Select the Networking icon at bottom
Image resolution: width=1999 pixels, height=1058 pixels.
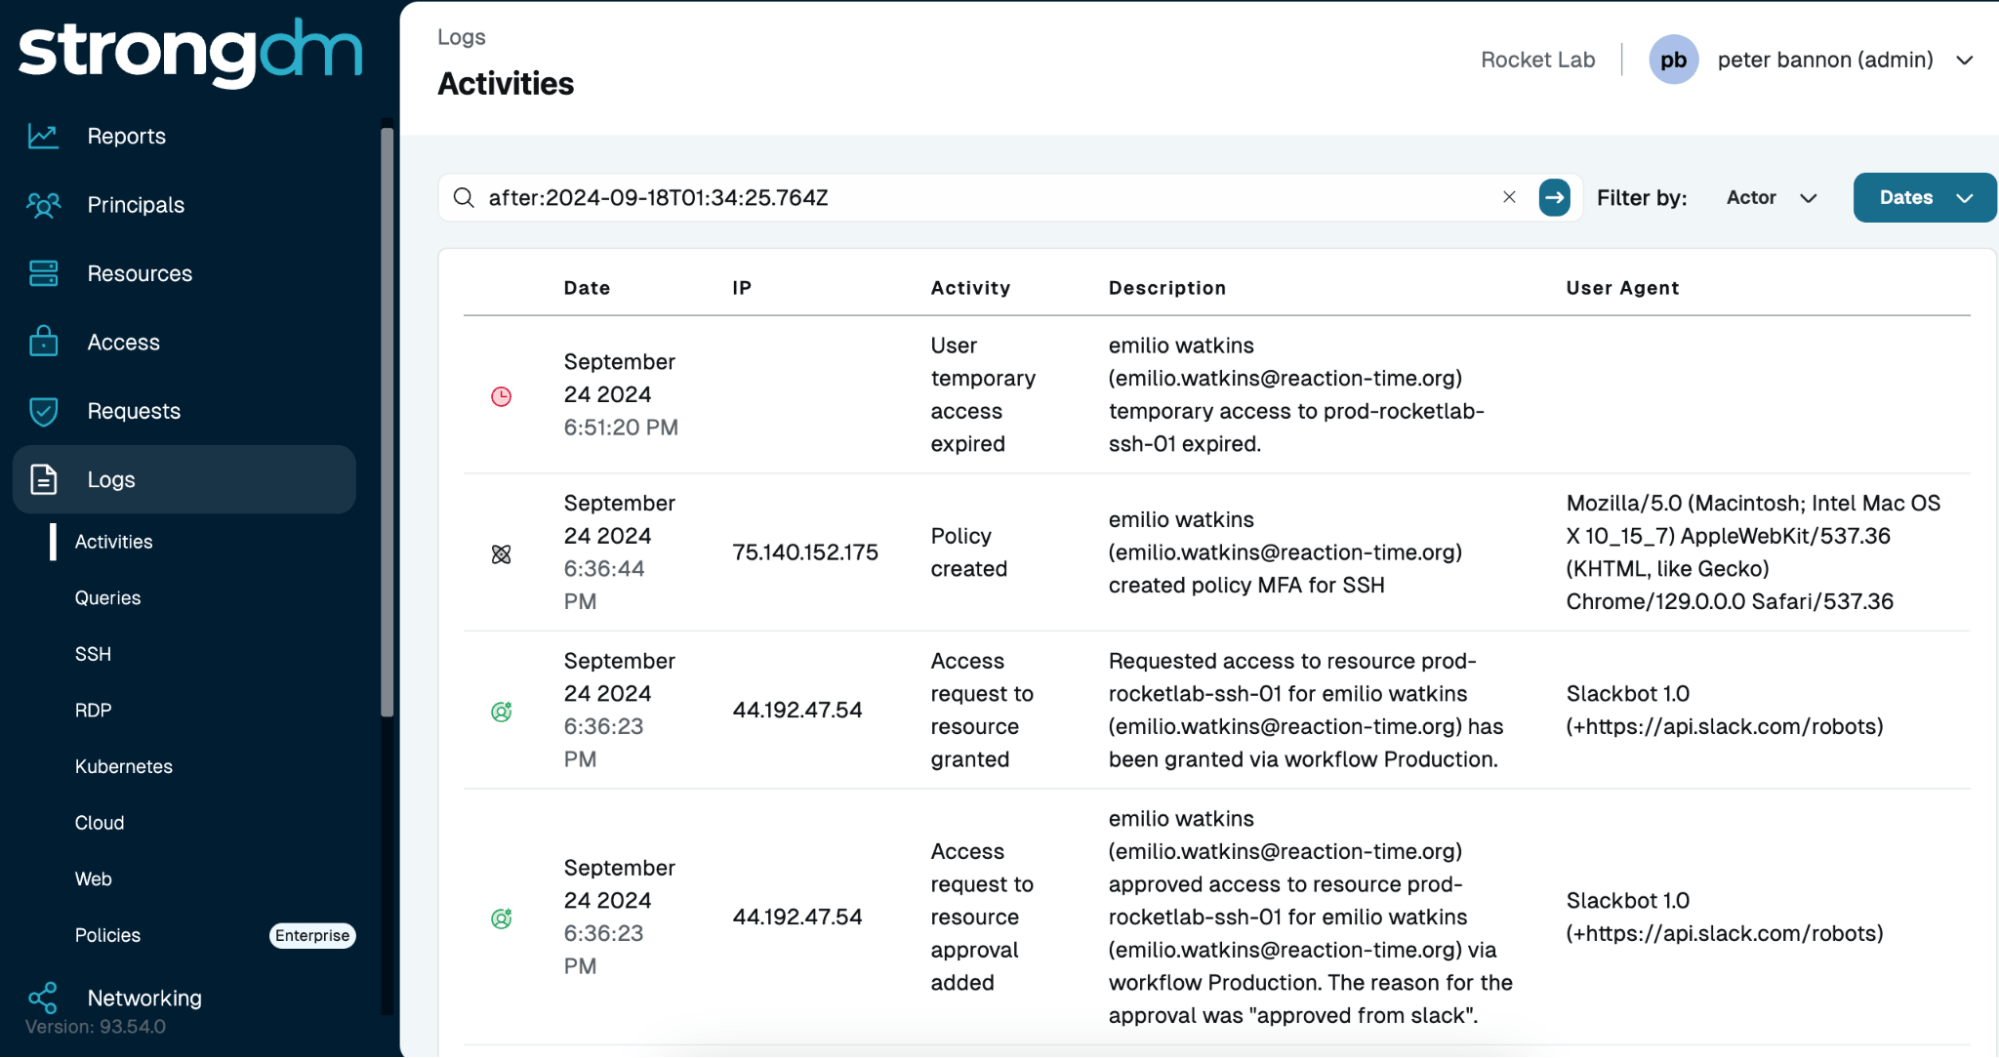point(43,997)
